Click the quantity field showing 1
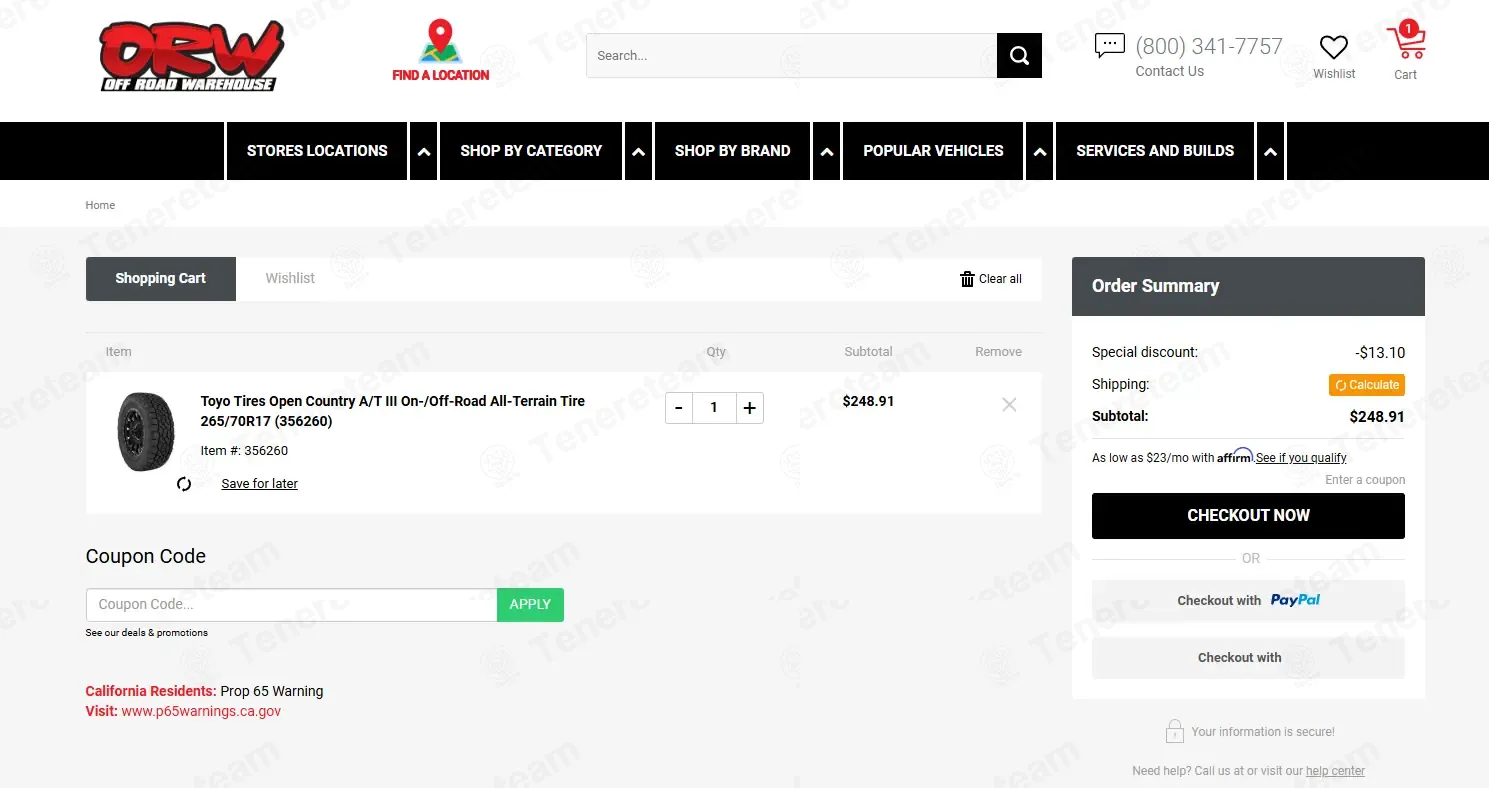This screenshot has height=788, width=1489. point(714,408)
